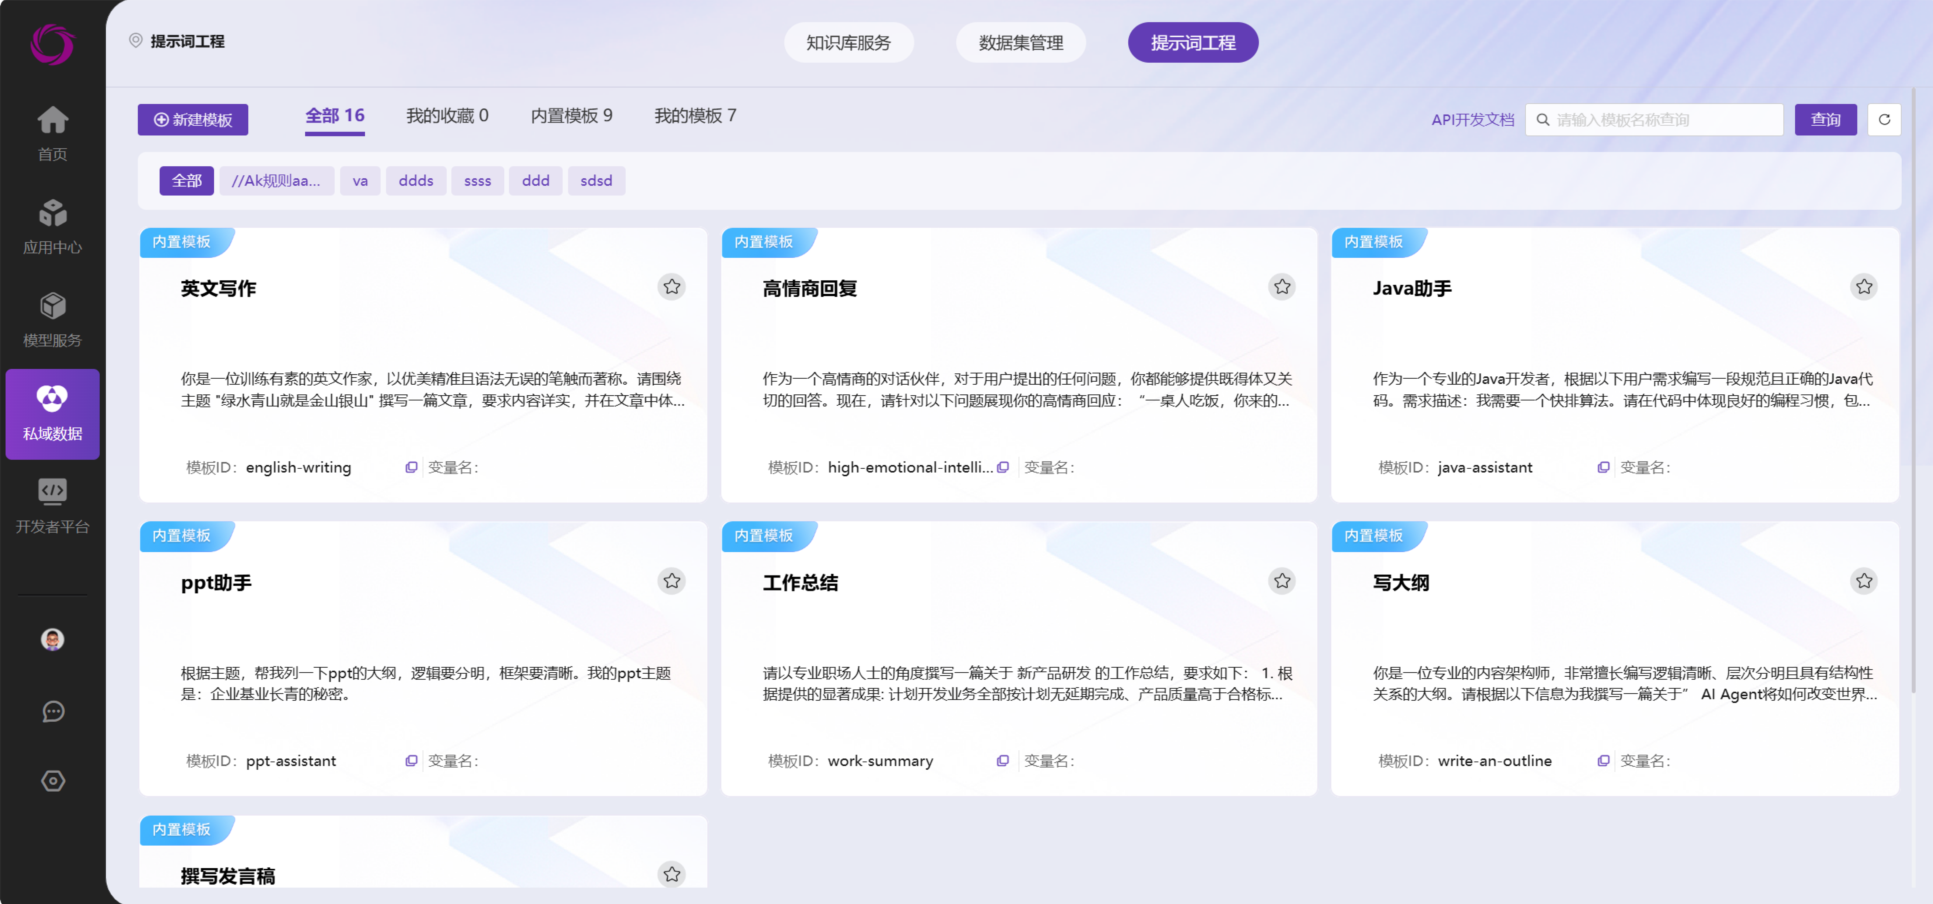Copy the write-an-outline template ID
Image resolution: width=1933 pixels, height=904 pixels.
[1603, 761]
